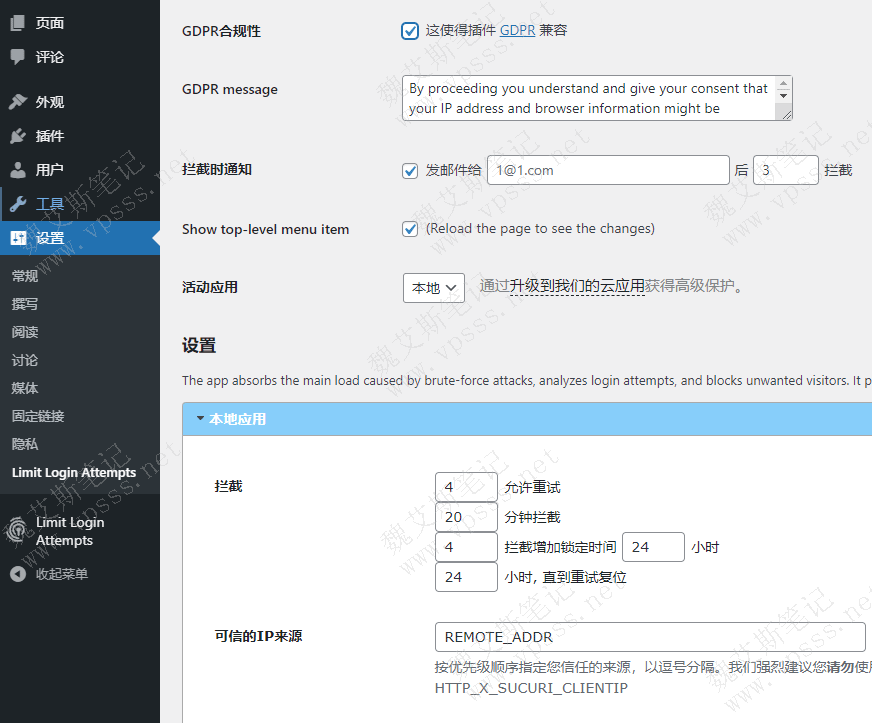Open the 活动应用 dropdown showing 本地

(433, 287)
